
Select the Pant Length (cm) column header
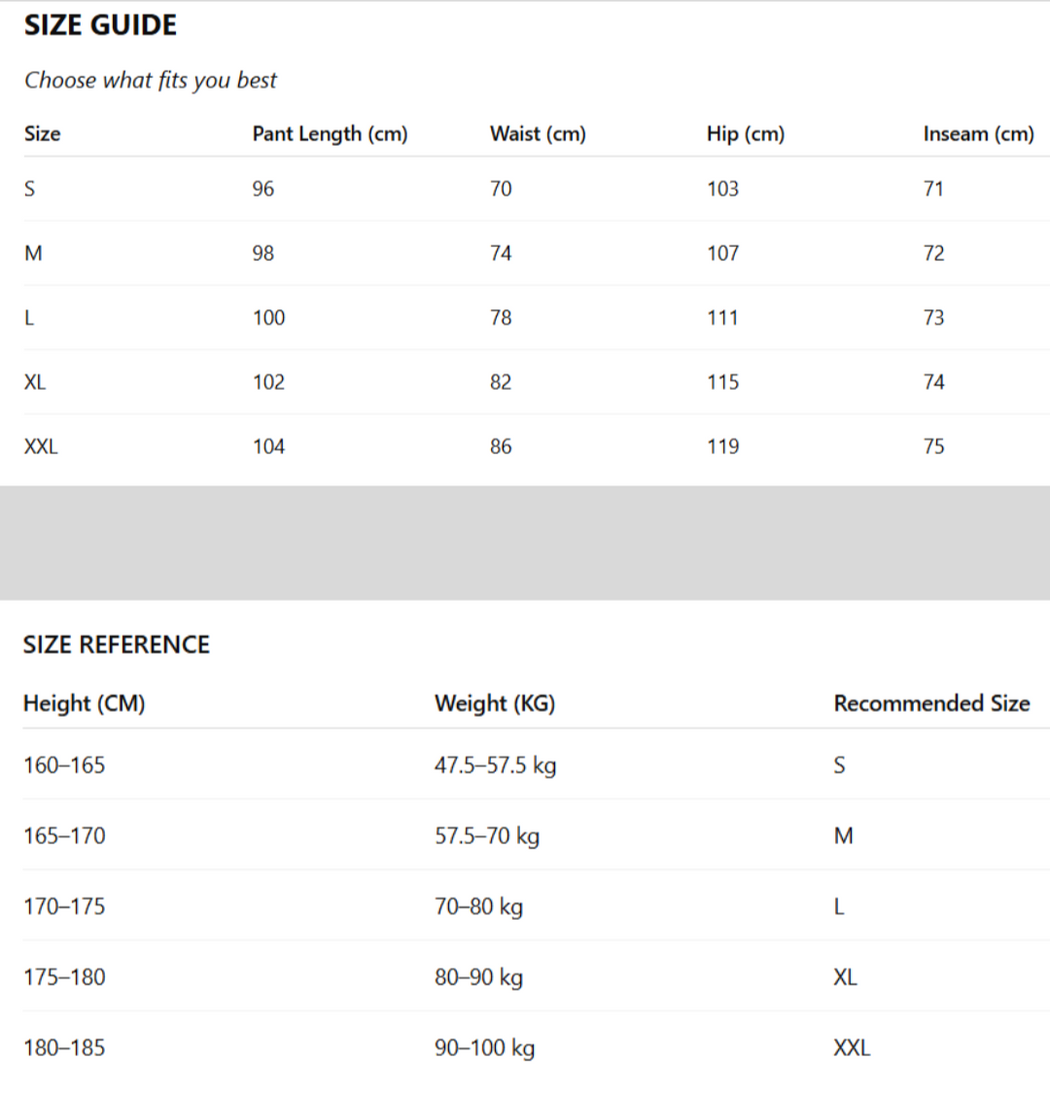(330, 134)
